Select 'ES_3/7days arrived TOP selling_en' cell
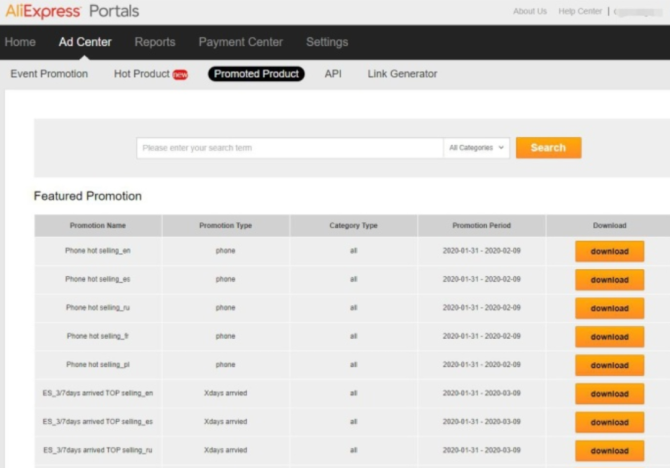 98,393
